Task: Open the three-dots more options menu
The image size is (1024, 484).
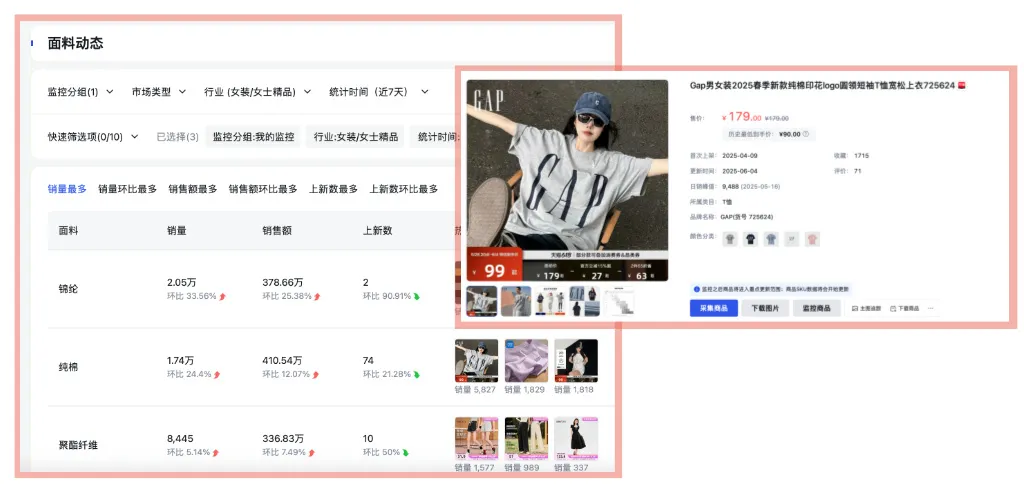Action: (x=931, y=308)
